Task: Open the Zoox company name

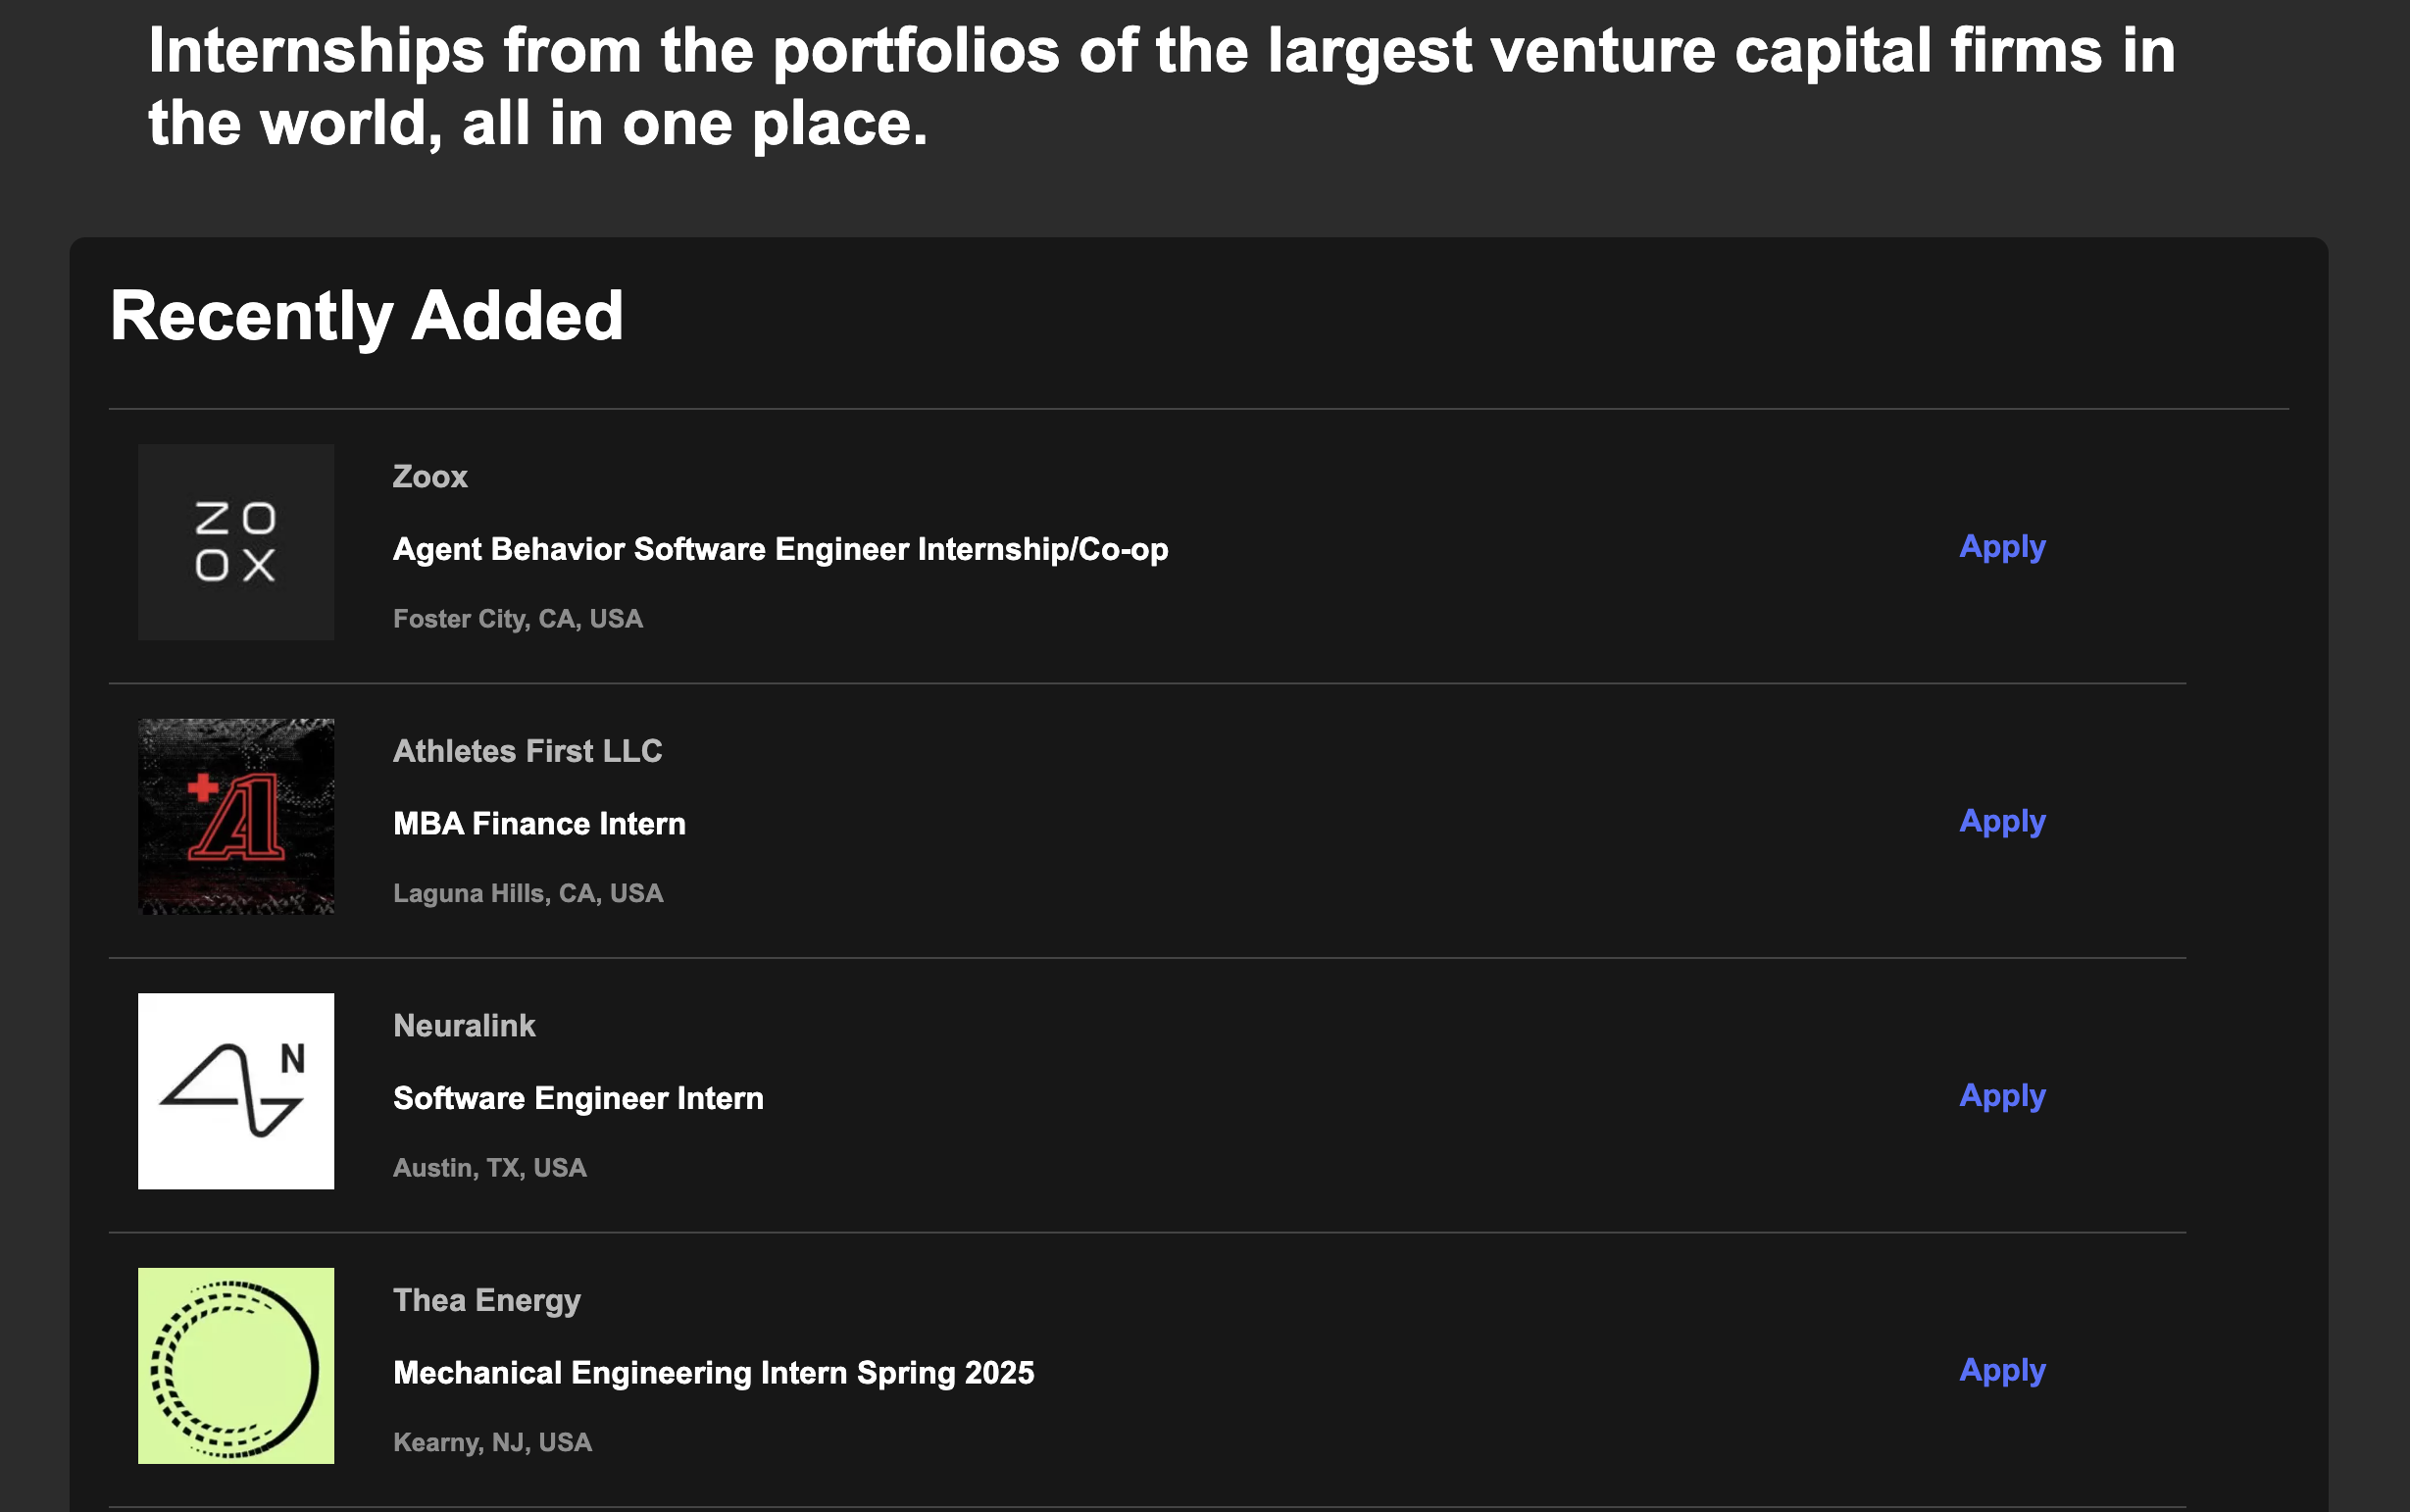Action: pos(430,476)
